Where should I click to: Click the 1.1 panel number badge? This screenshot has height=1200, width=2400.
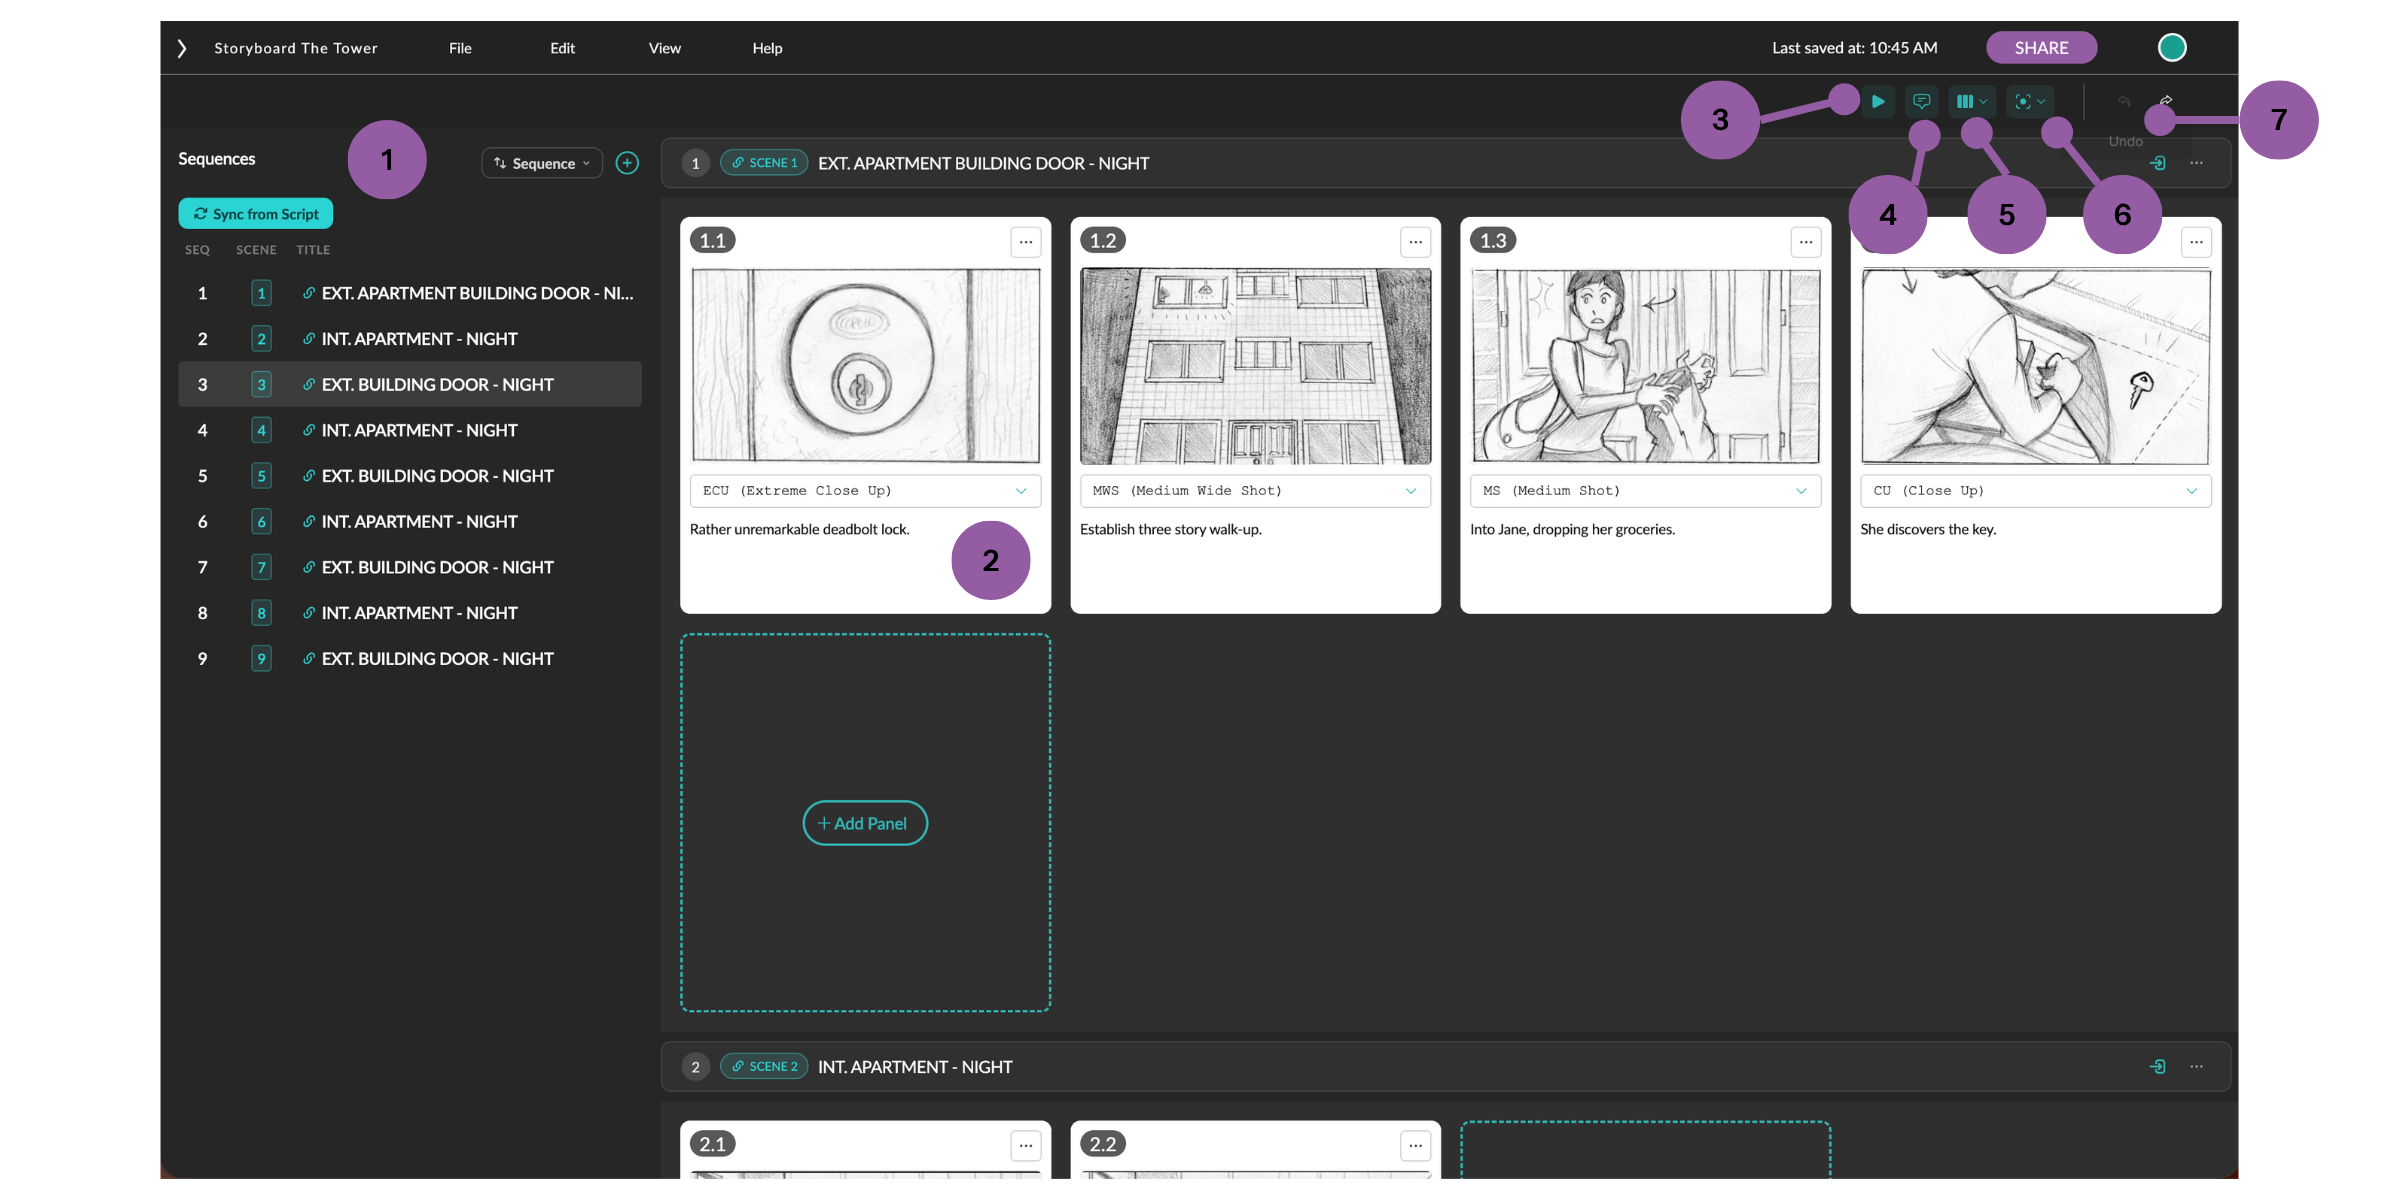click(x=713, y=241)
